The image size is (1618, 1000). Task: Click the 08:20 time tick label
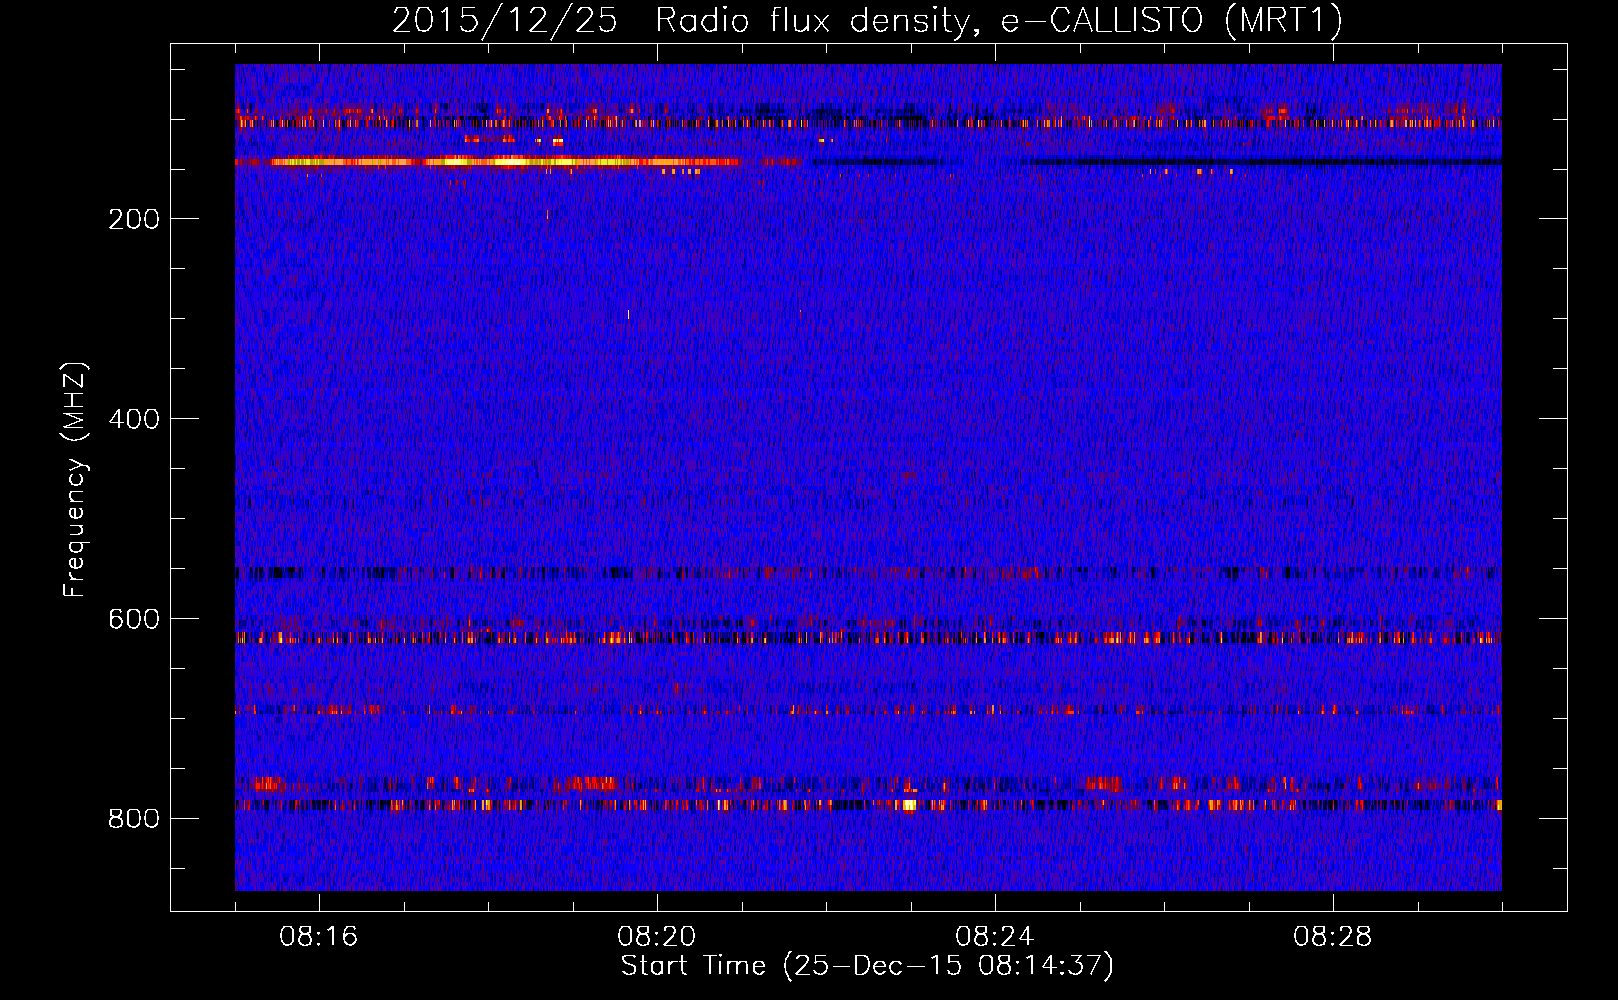tap(657, 937)
